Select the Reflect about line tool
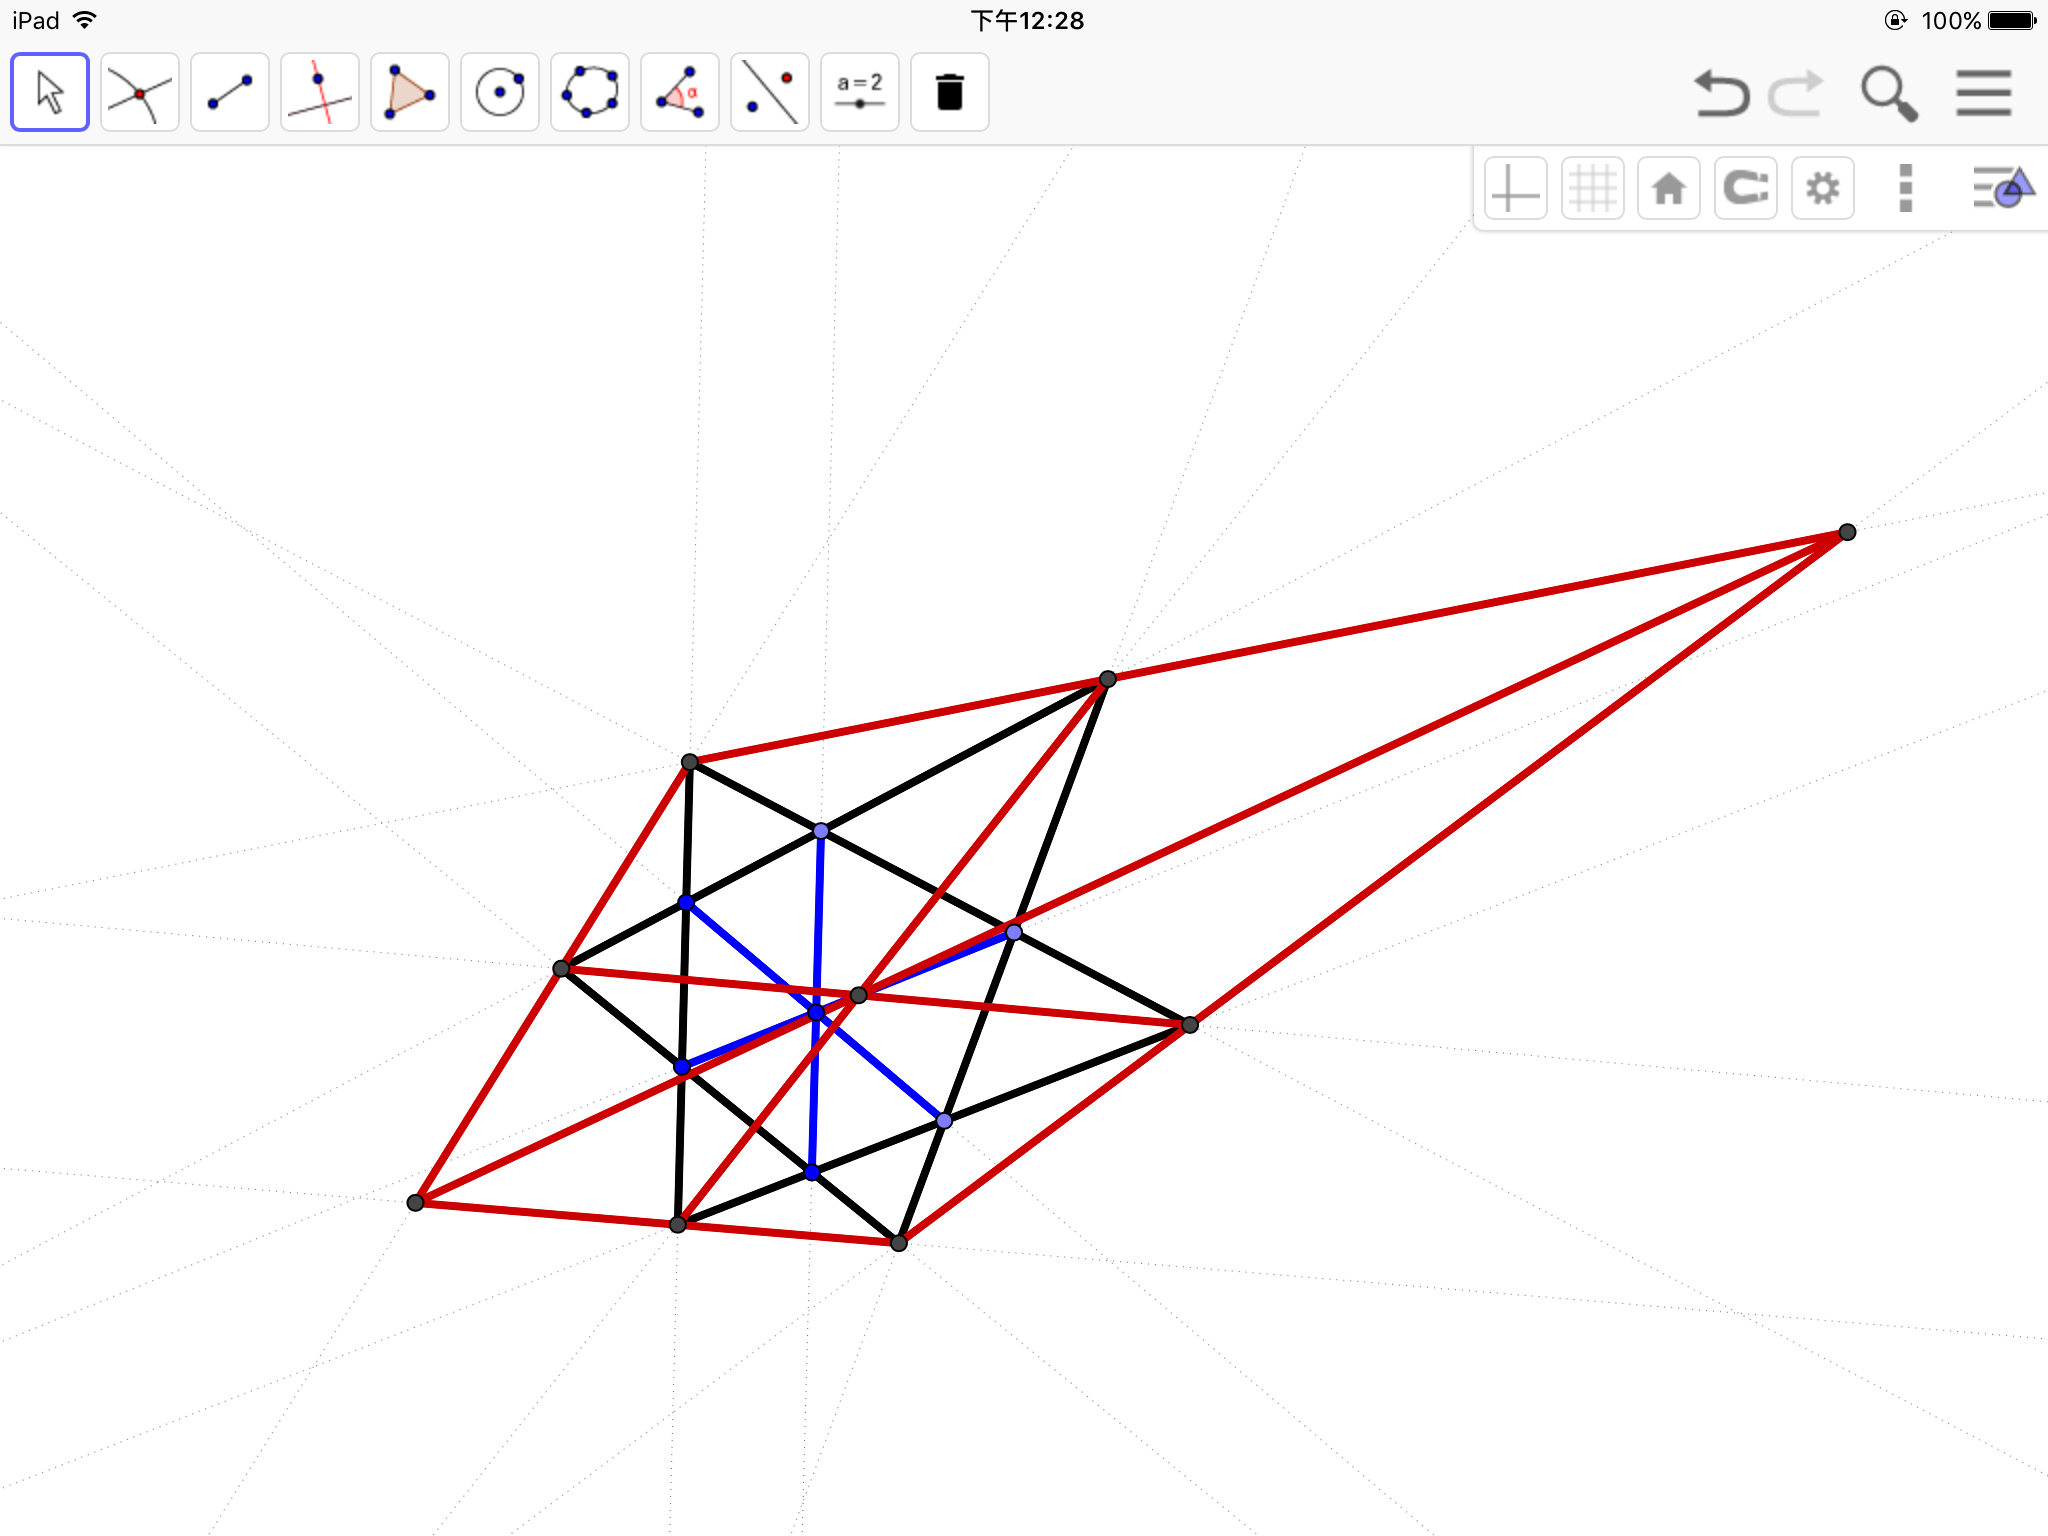This screenshot has width=2048, height=1536. click(770, 93)
